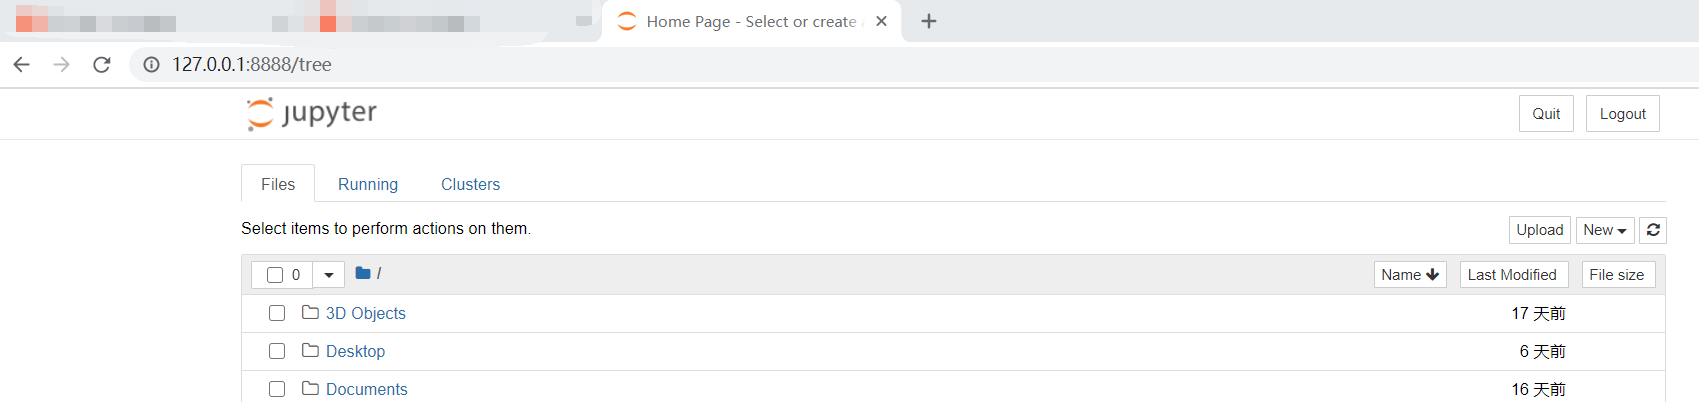Tick the Desktop folder checkbox
This screenshot has width=1699, height=402.
[x=277, y=351]
